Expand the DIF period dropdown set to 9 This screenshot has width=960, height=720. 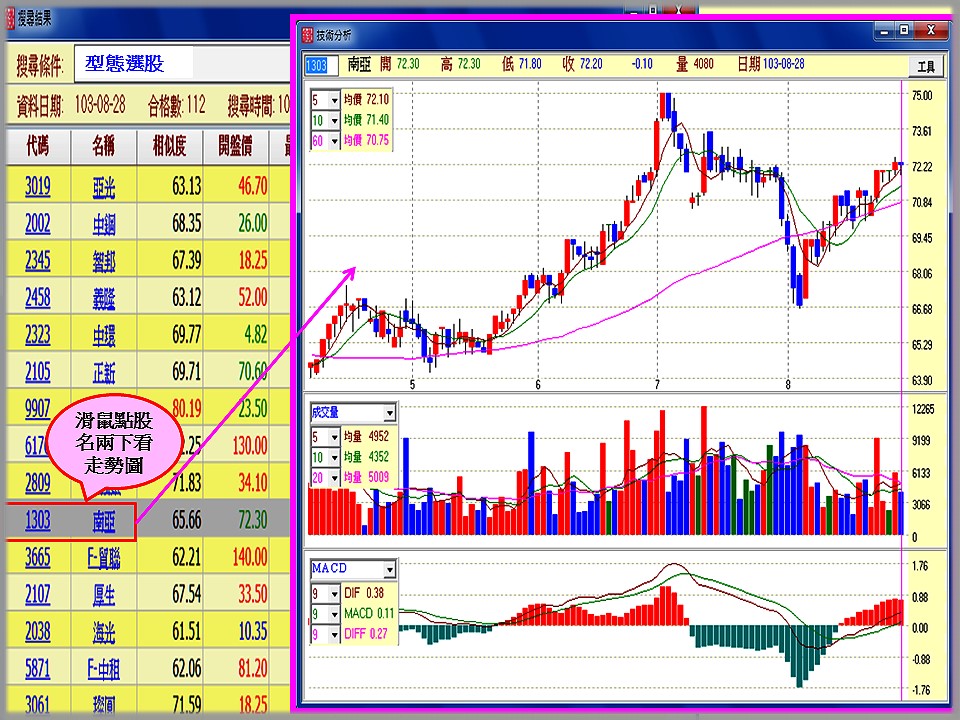tap(334, 591)
